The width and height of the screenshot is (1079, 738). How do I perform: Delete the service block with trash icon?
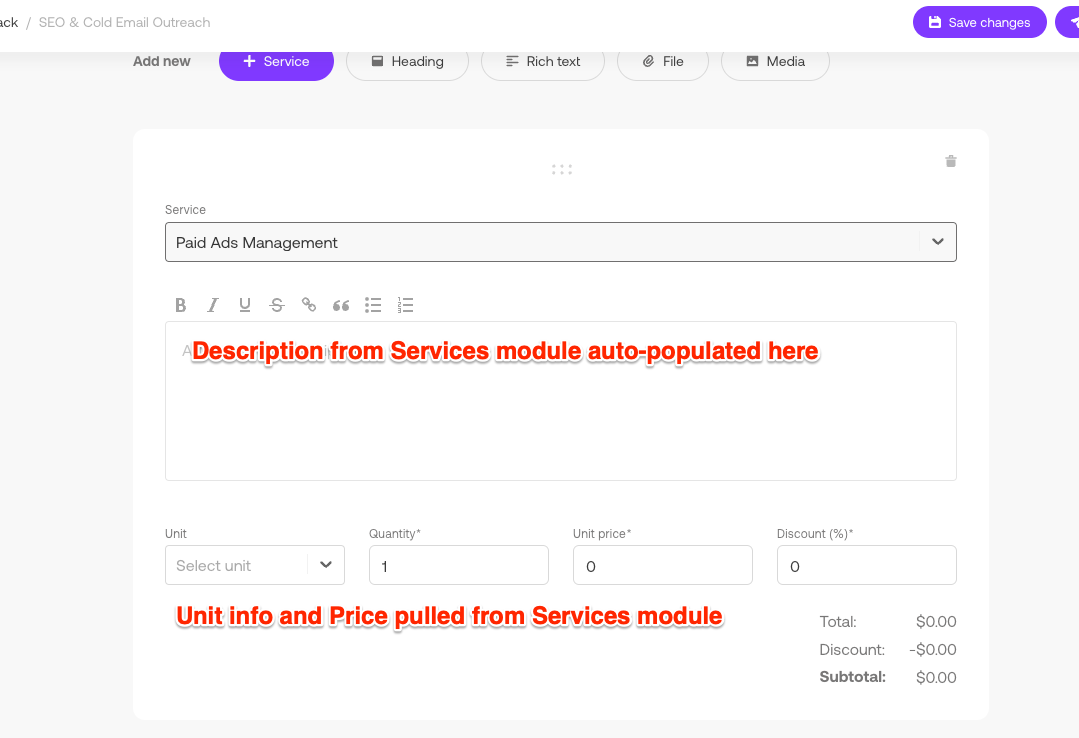950,161
